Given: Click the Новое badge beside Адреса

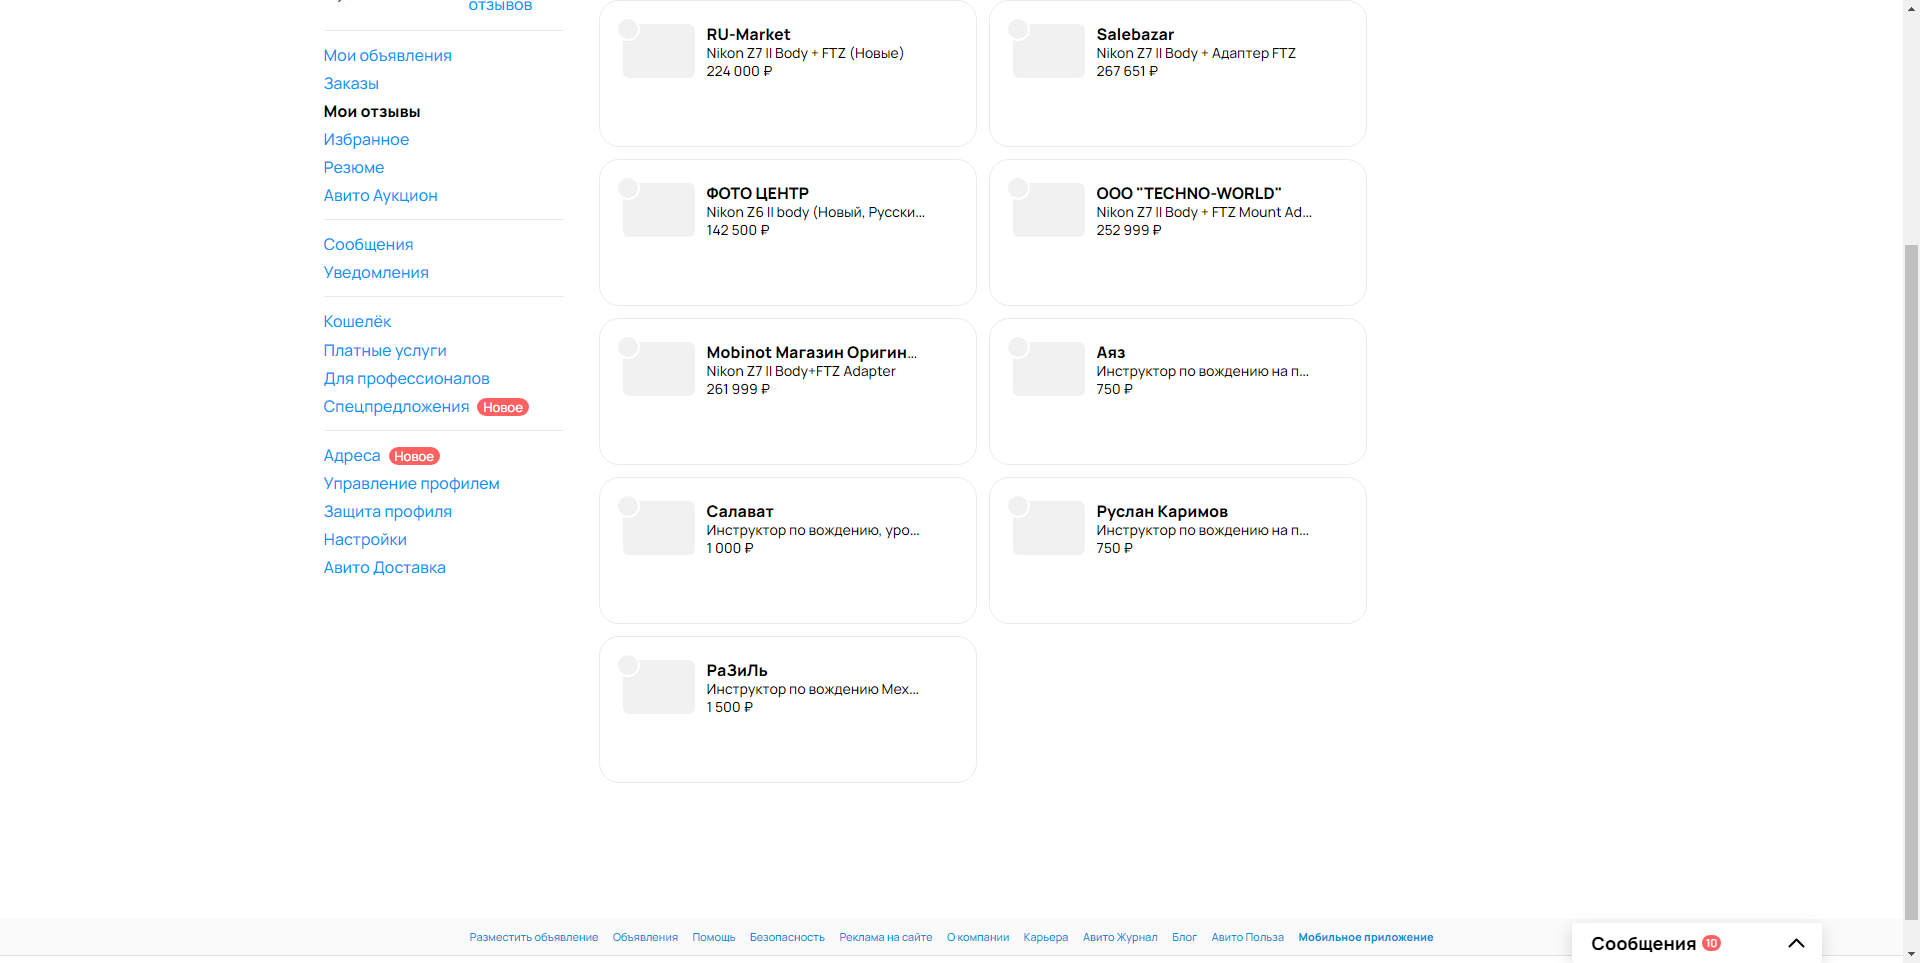Looking at the screenshot, I should click(x=414, y=456).
